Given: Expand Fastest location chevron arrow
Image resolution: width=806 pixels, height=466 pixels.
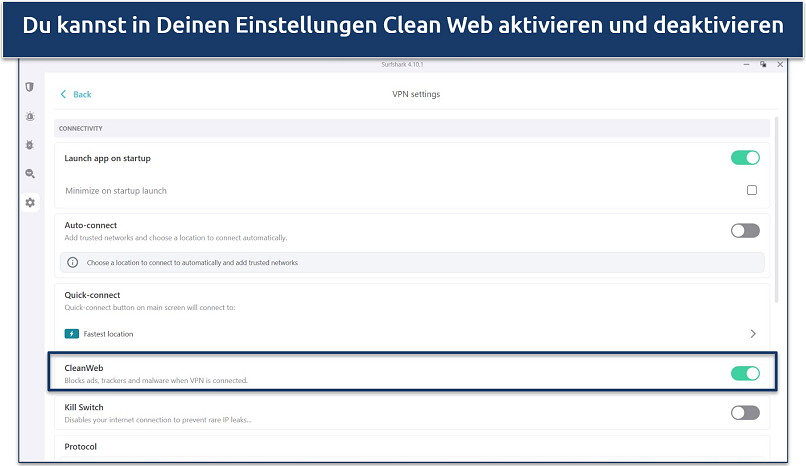Looking at the screenshot, I should coord(753,334).
